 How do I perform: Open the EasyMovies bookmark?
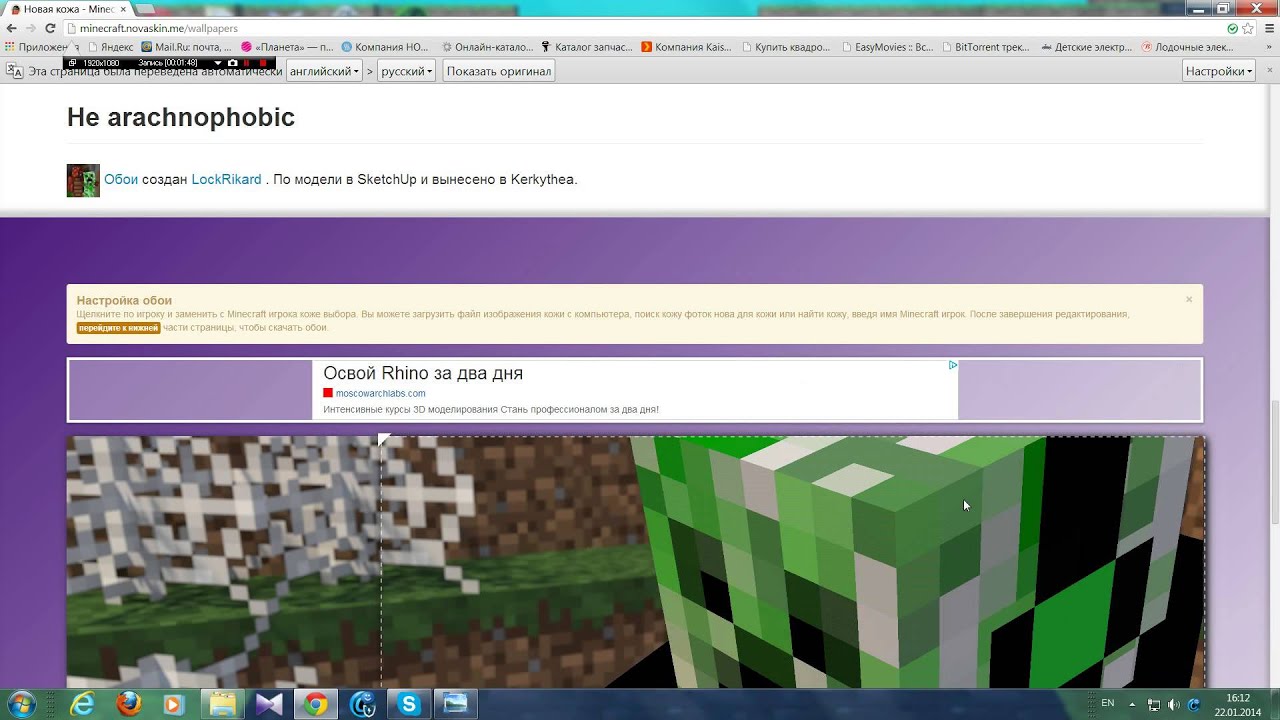coord(887,47)
